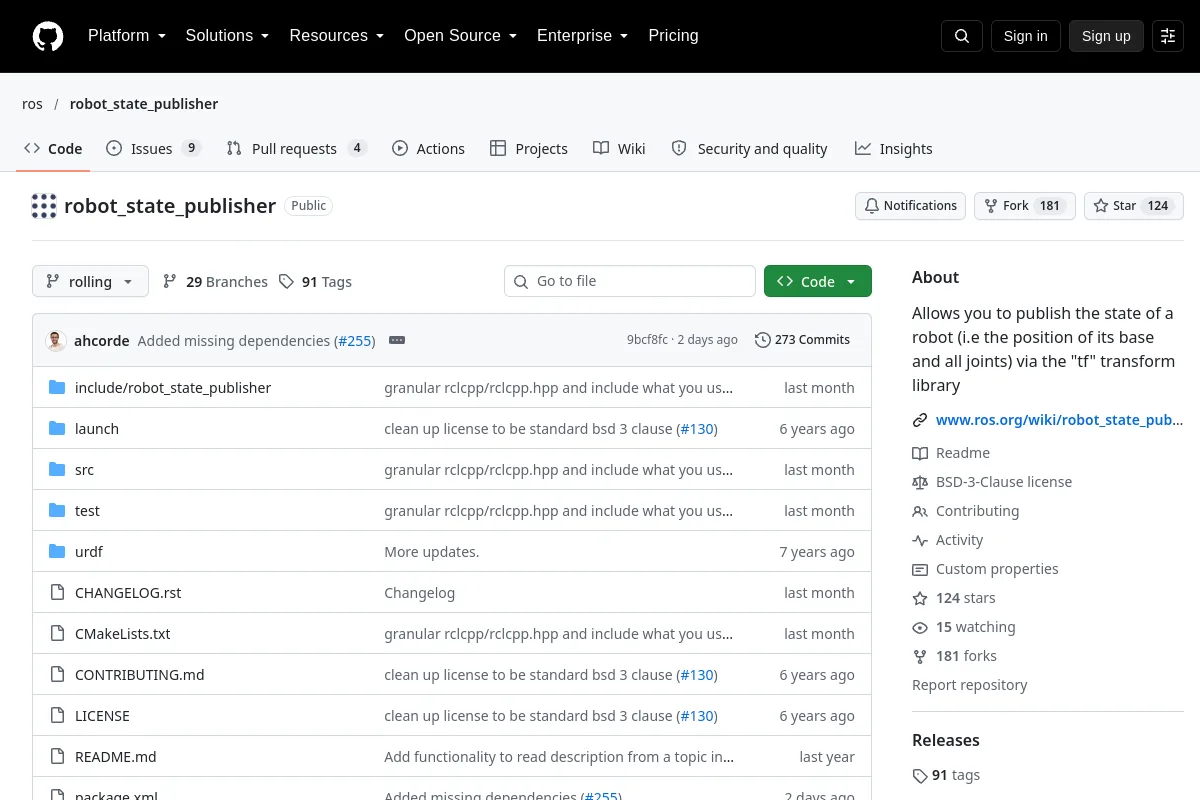Open the Platform dropdown menu
Viewport: 1200px width, 800px height.
tap(126, 36)
